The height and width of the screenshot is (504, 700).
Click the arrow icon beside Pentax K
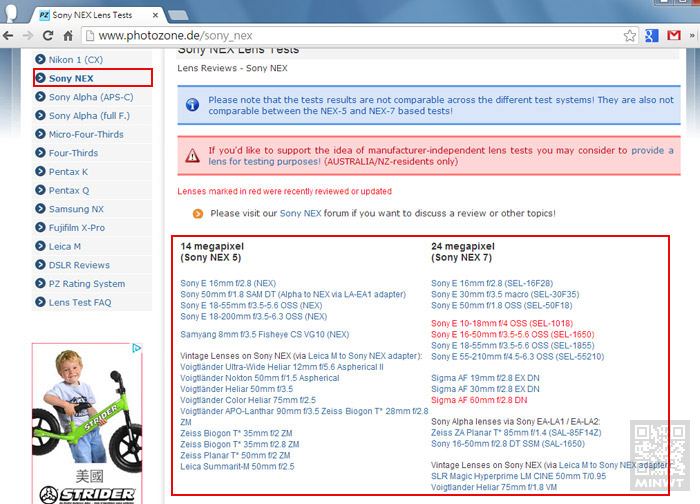coord(40,171)
